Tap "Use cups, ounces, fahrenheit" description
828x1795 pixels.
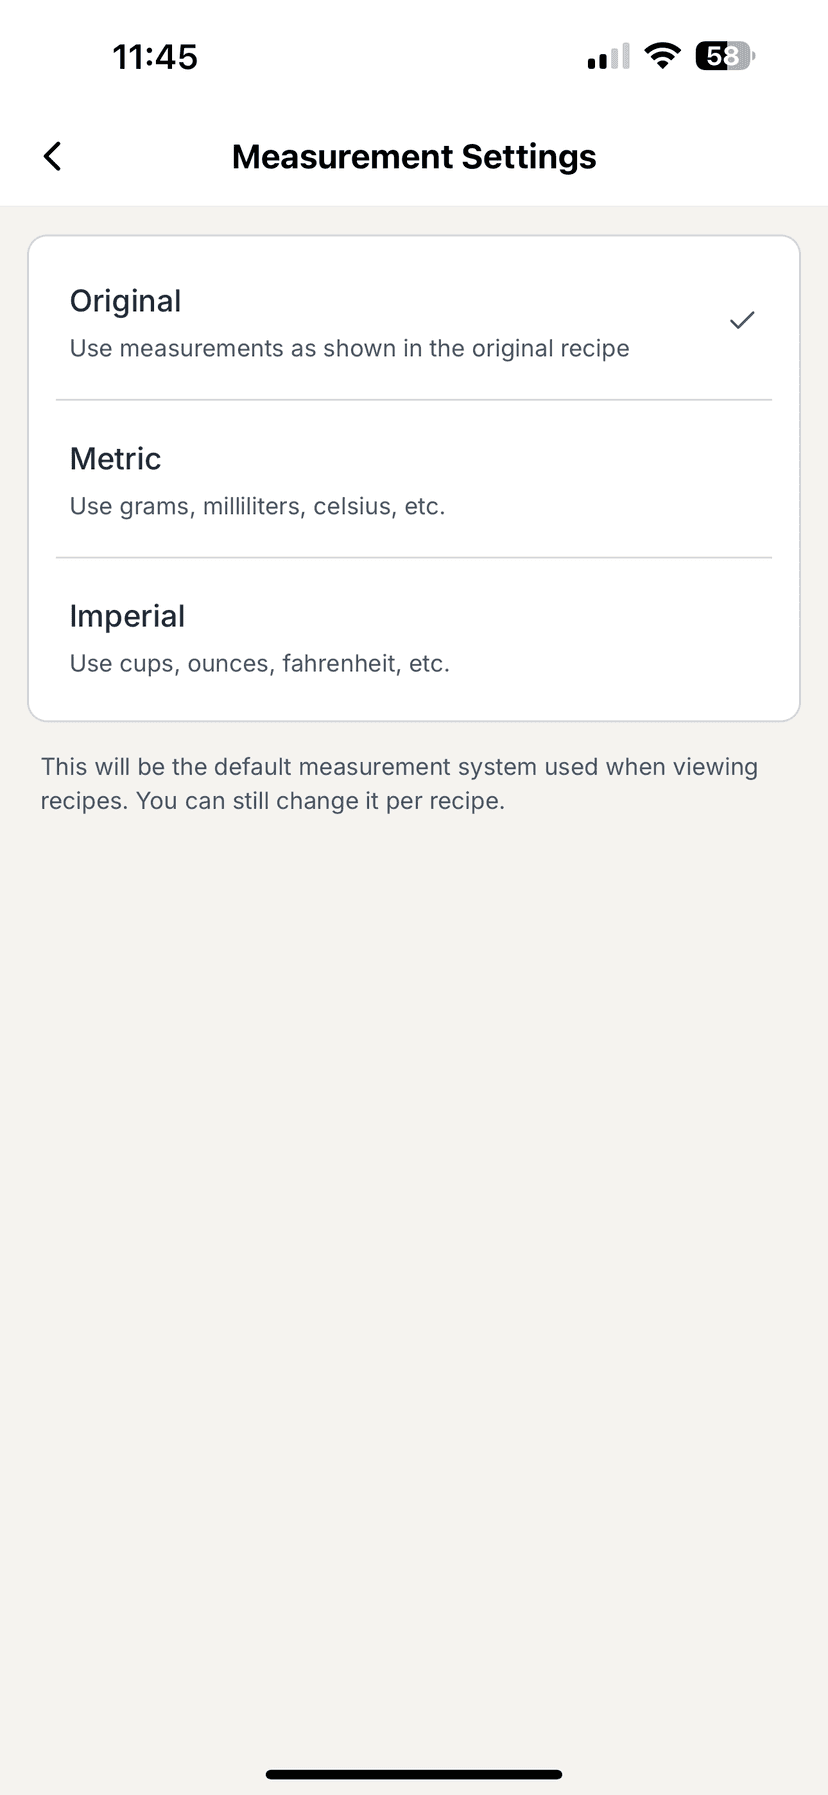point(259,664)
